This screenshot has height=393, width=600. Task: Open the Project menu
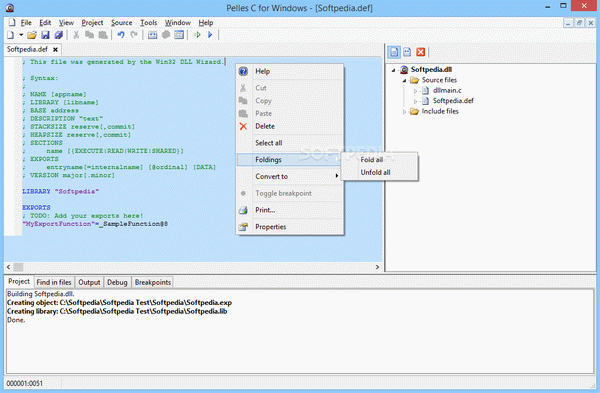[92, 23]
